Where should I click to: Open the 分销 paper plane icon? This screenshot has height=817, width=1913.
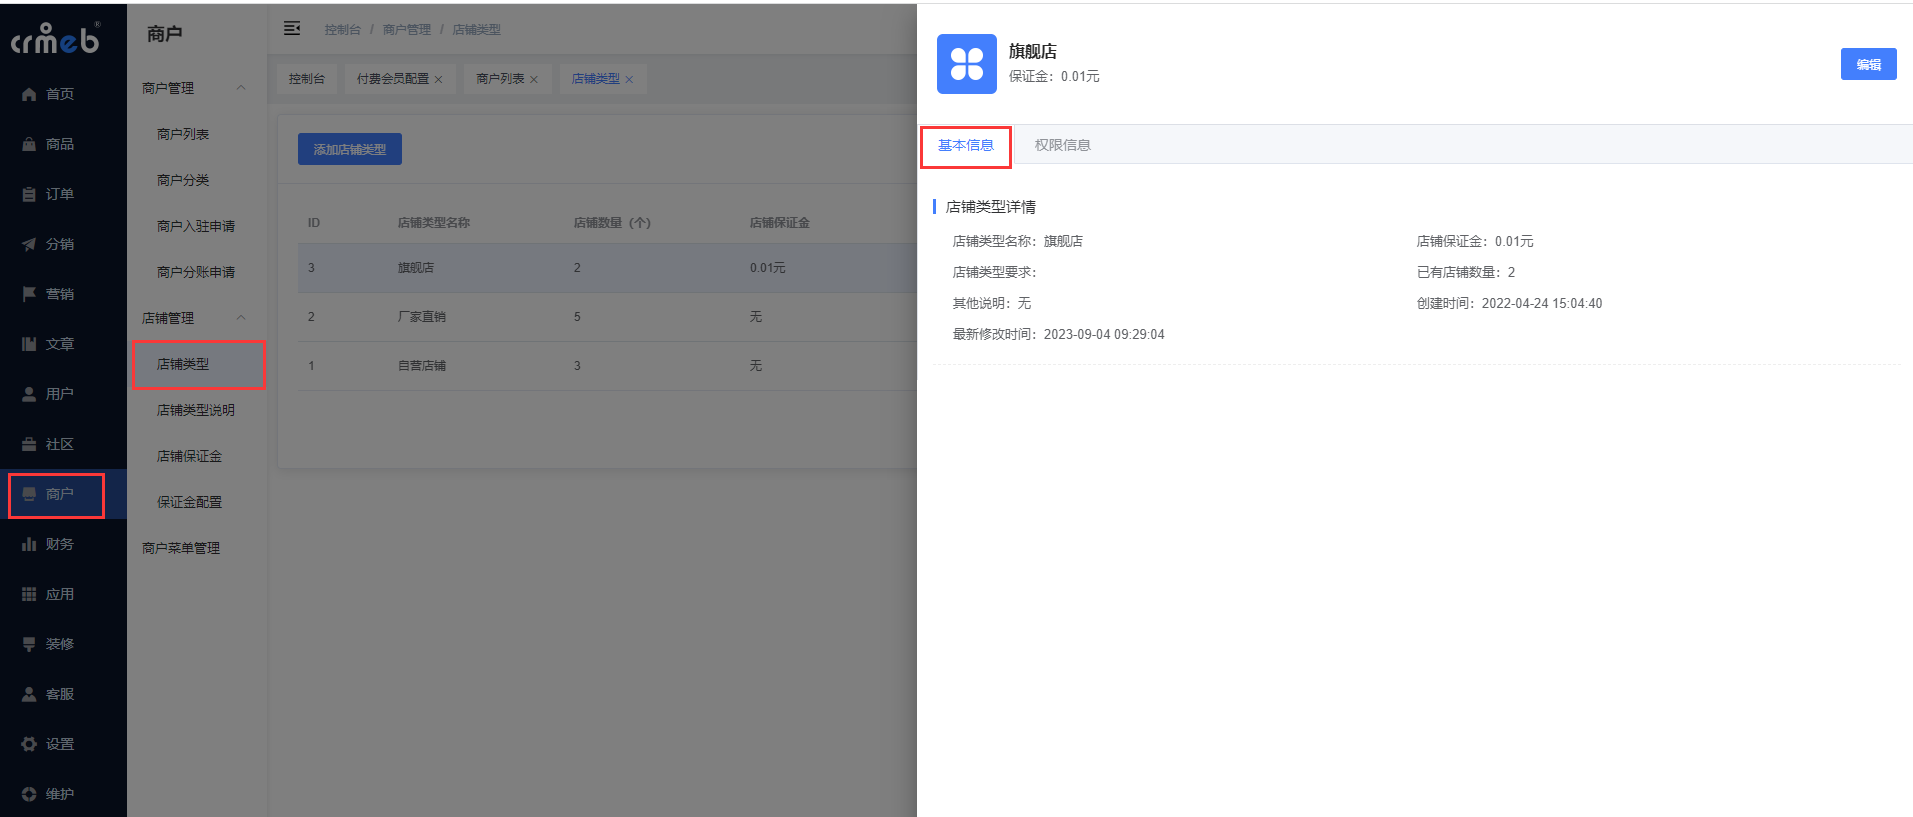29,244
